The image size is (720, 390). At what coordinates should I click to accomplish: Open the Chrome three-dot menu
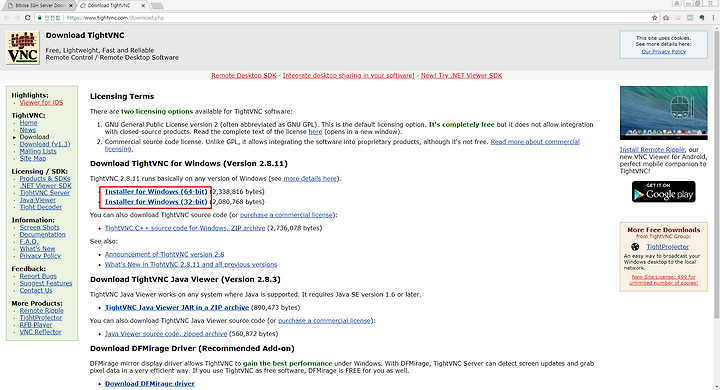(713, 17)
